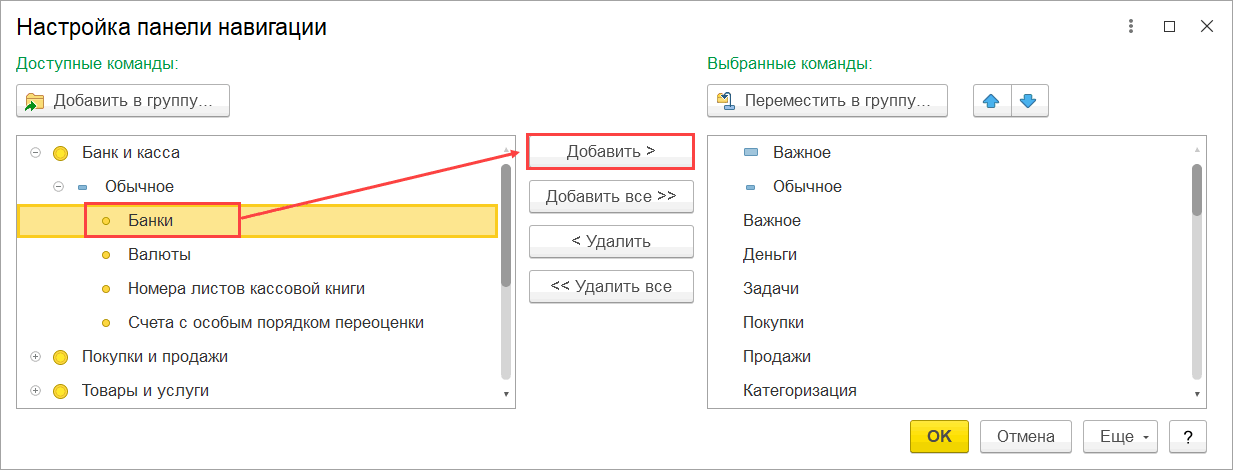Select Номера листов кассовой книги item
The width and height of the screenshot is (1233, 470).
click(246, 289)
